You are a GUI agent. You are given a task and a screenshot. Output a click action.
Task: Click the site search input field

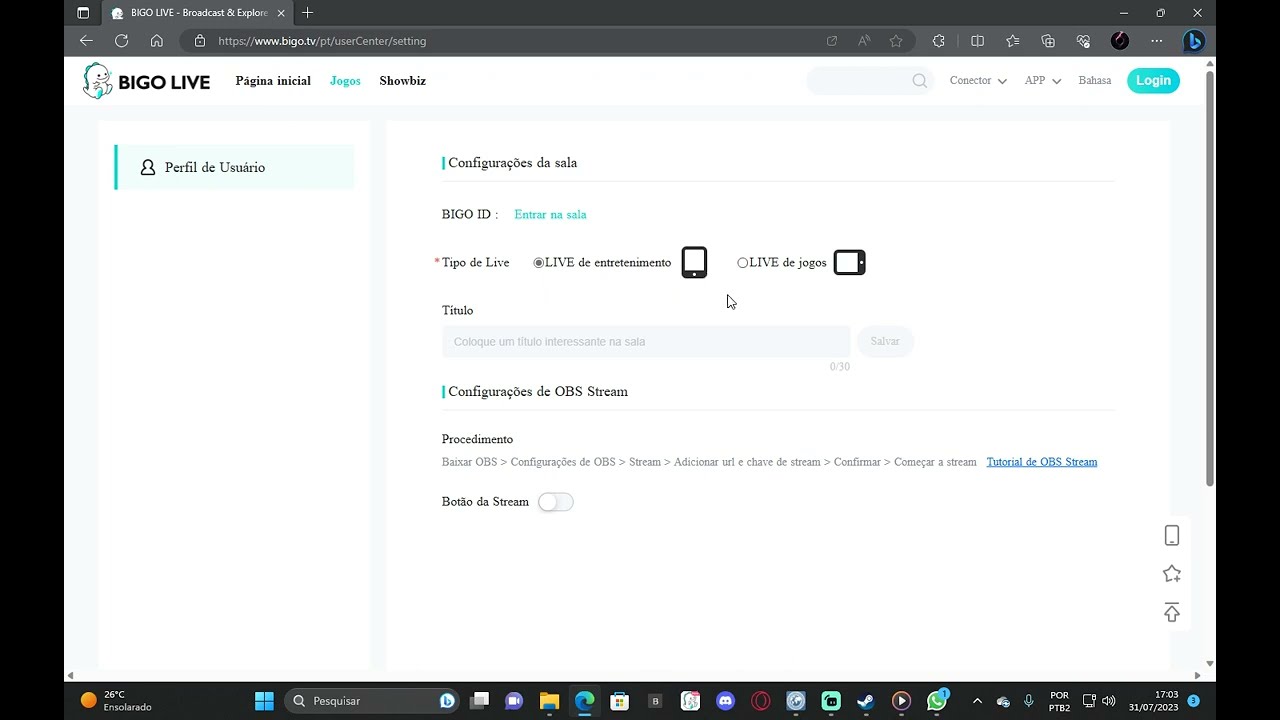[870, 81]
